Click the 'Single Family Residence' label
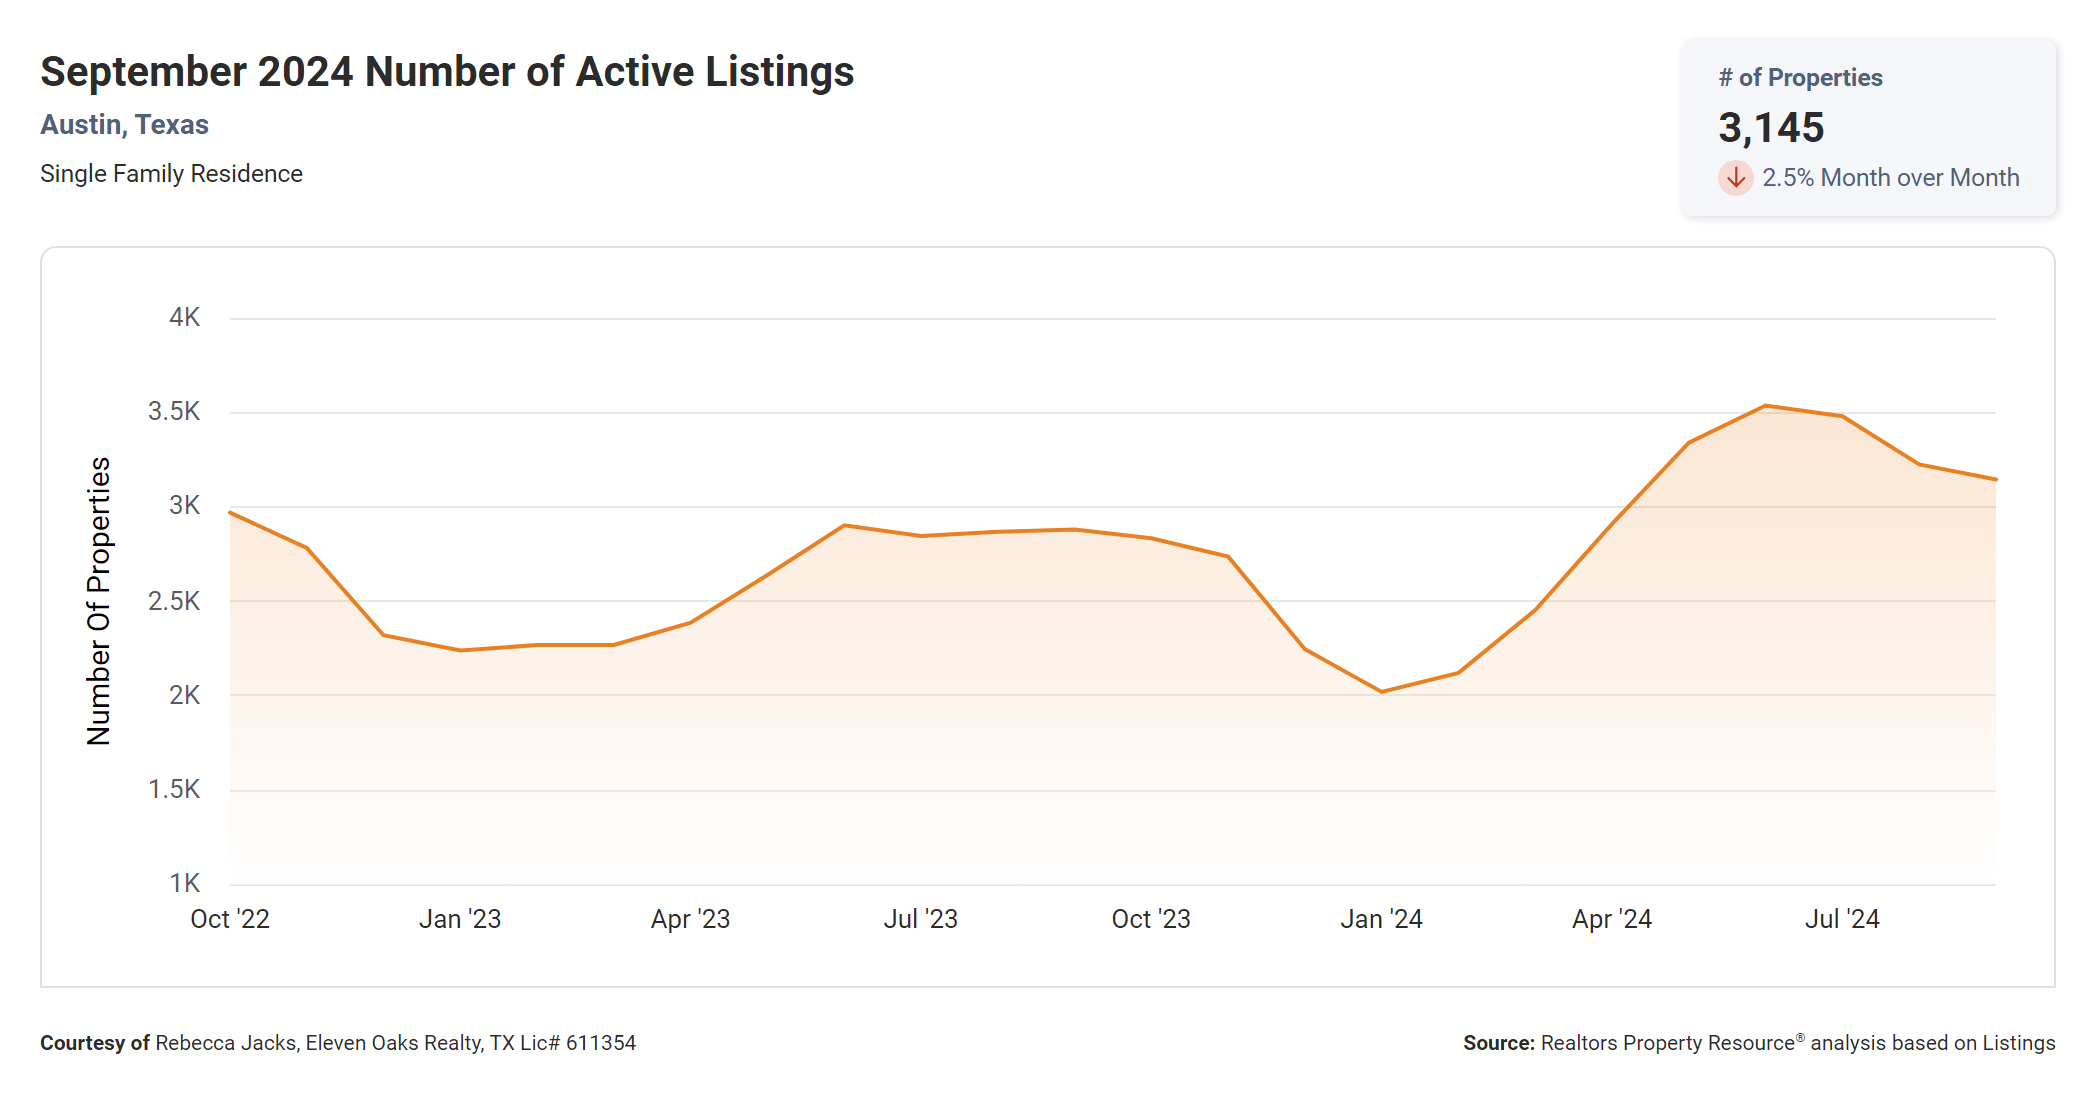The height and width of the screenshot is (1100, 2096). click(x=171, y=174)
